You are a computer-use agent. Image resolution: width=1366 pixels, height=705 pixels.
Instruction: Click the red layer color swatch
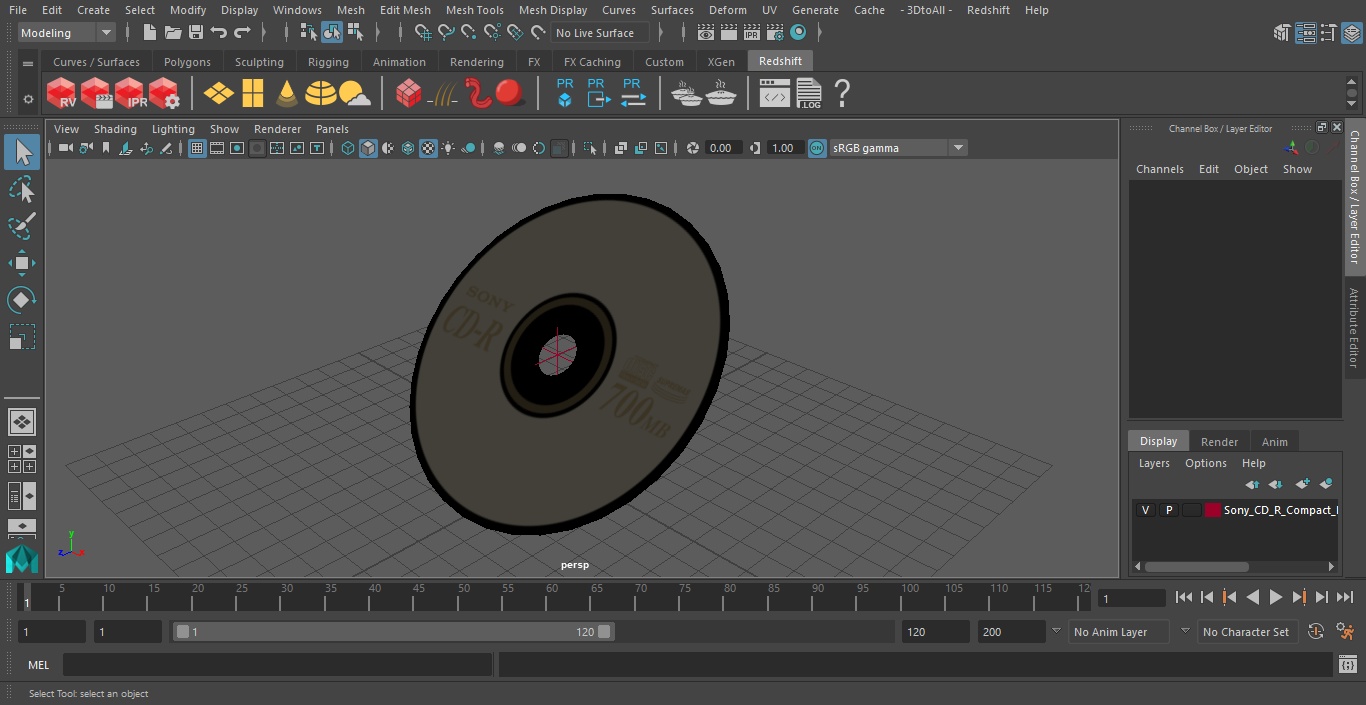click(1213, 510)
